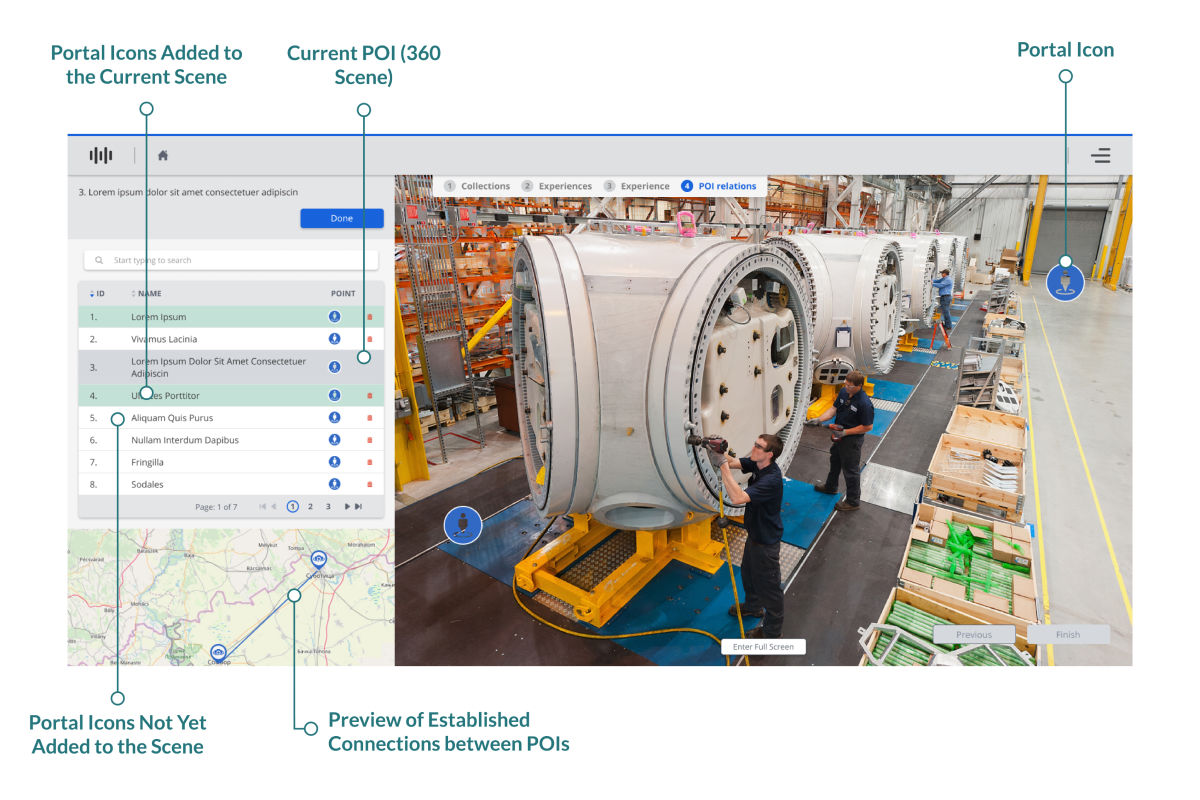
Task: Click the Previous button
Action: [x=974, y=635]
